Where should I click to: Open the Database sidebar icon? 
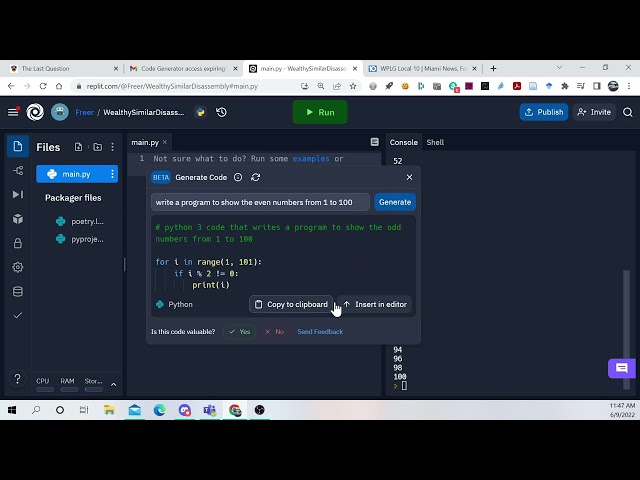point(18,291)
